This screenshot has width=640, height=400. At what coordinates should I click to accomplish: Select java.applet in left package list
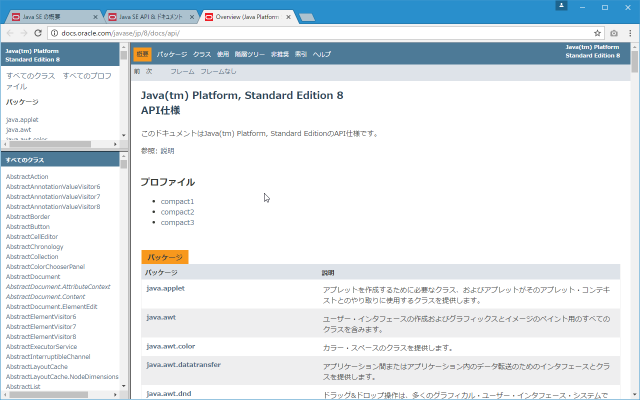pyautogui.click(x=22, y=120)
